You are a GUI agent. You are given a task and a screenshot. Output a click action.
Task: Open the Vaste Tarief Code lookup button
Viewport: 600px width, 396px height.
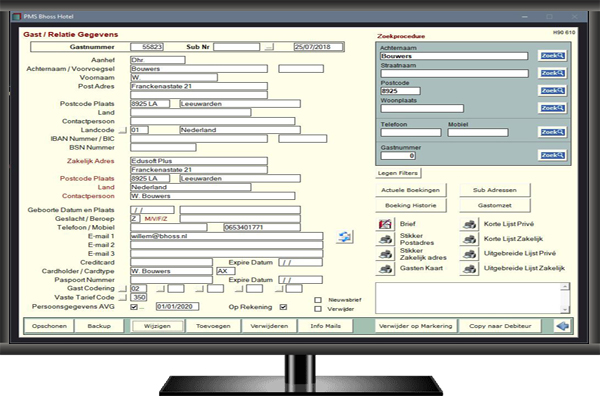click(x=122, y=297)
